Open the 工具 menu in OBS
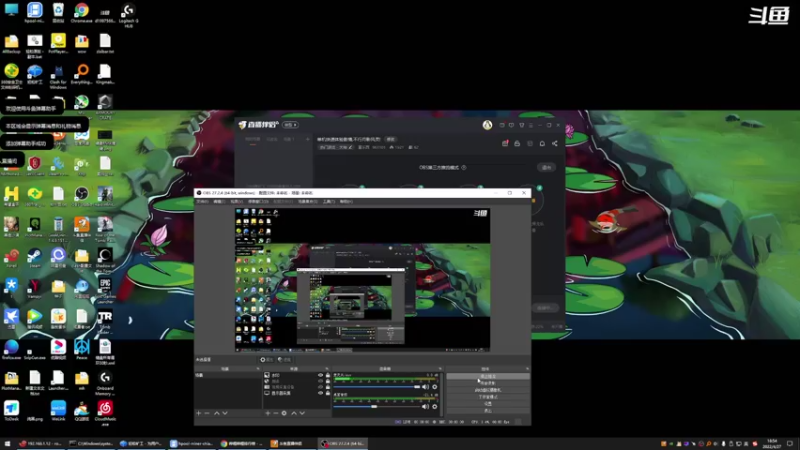This screenshot has height=450, width=800. 329,202
